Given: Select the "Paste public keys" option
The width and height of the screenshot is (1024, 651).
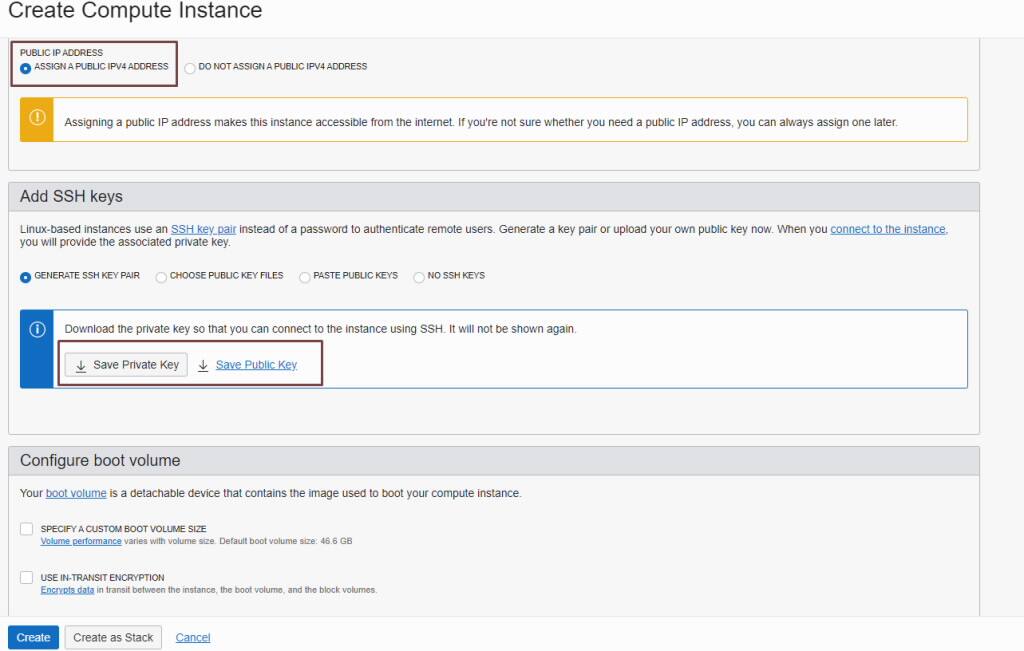Looking at the screenshot, I should [x=304, y=277].
